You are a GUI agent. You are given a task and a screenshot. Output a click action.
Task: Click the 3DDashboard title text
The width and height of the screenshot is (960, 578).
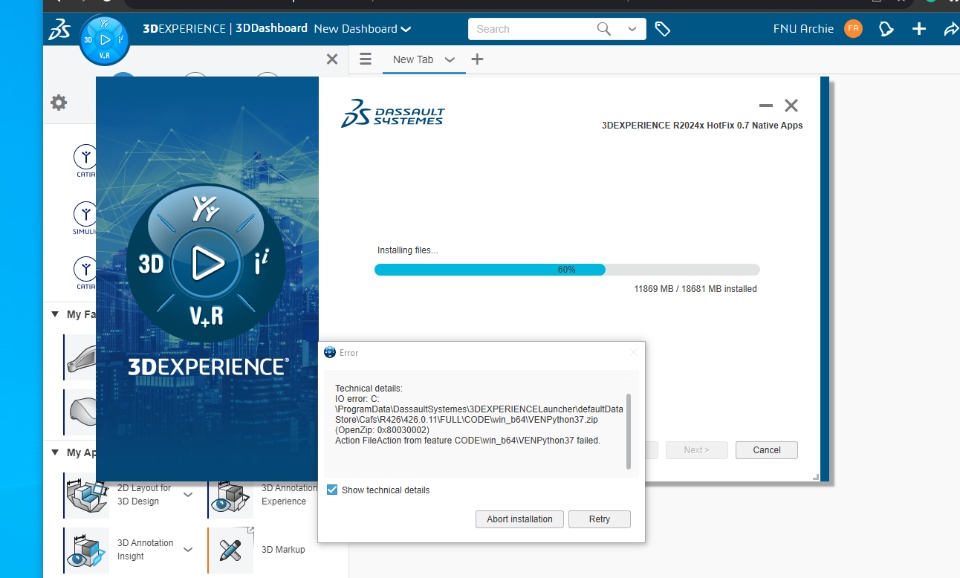click(271, 28)
